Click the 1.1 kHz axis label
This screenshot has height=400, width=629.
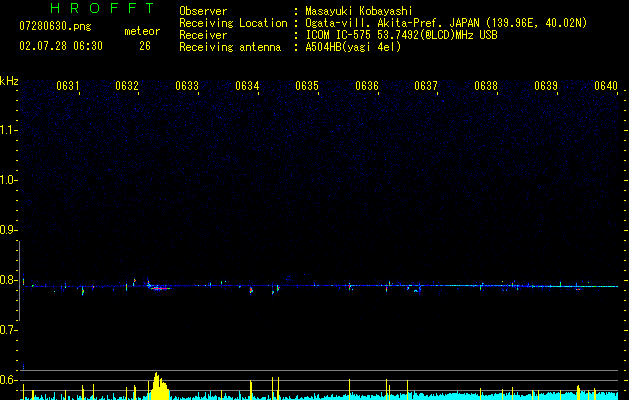click(8, 130)
